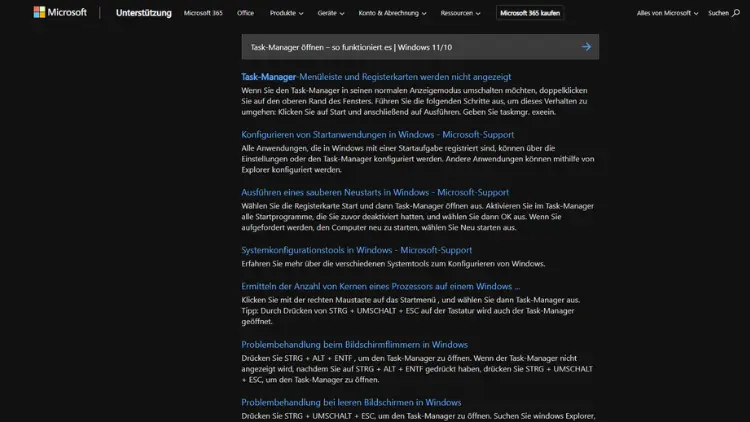Click the snippet starting "Drücken Sie STRG + ALT + ENTF"

tap(417, 369)
